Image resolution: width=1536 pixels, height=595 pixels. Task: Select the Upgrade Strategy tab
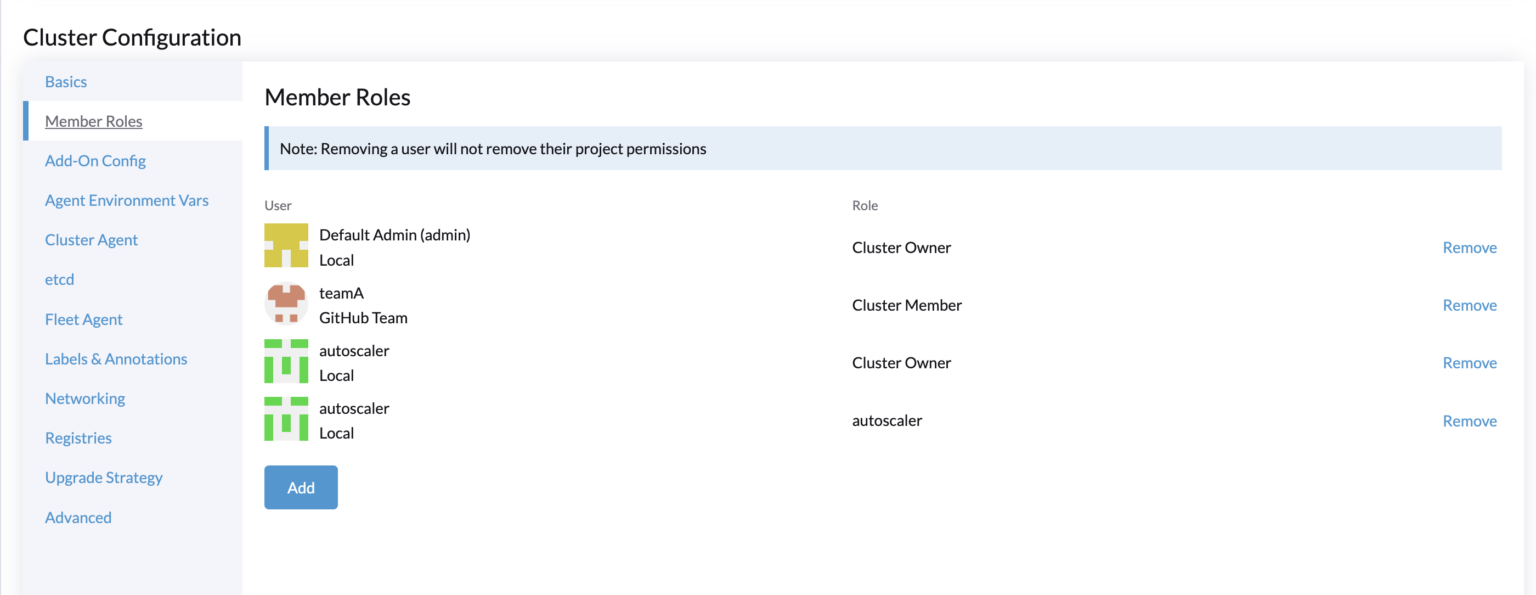pyautogui.click(x=104, y=478)
